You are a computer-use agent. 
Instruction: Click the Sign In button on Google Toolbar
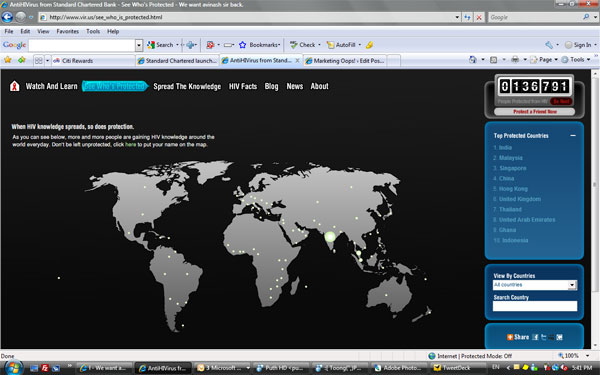click(x=578, y=45)
